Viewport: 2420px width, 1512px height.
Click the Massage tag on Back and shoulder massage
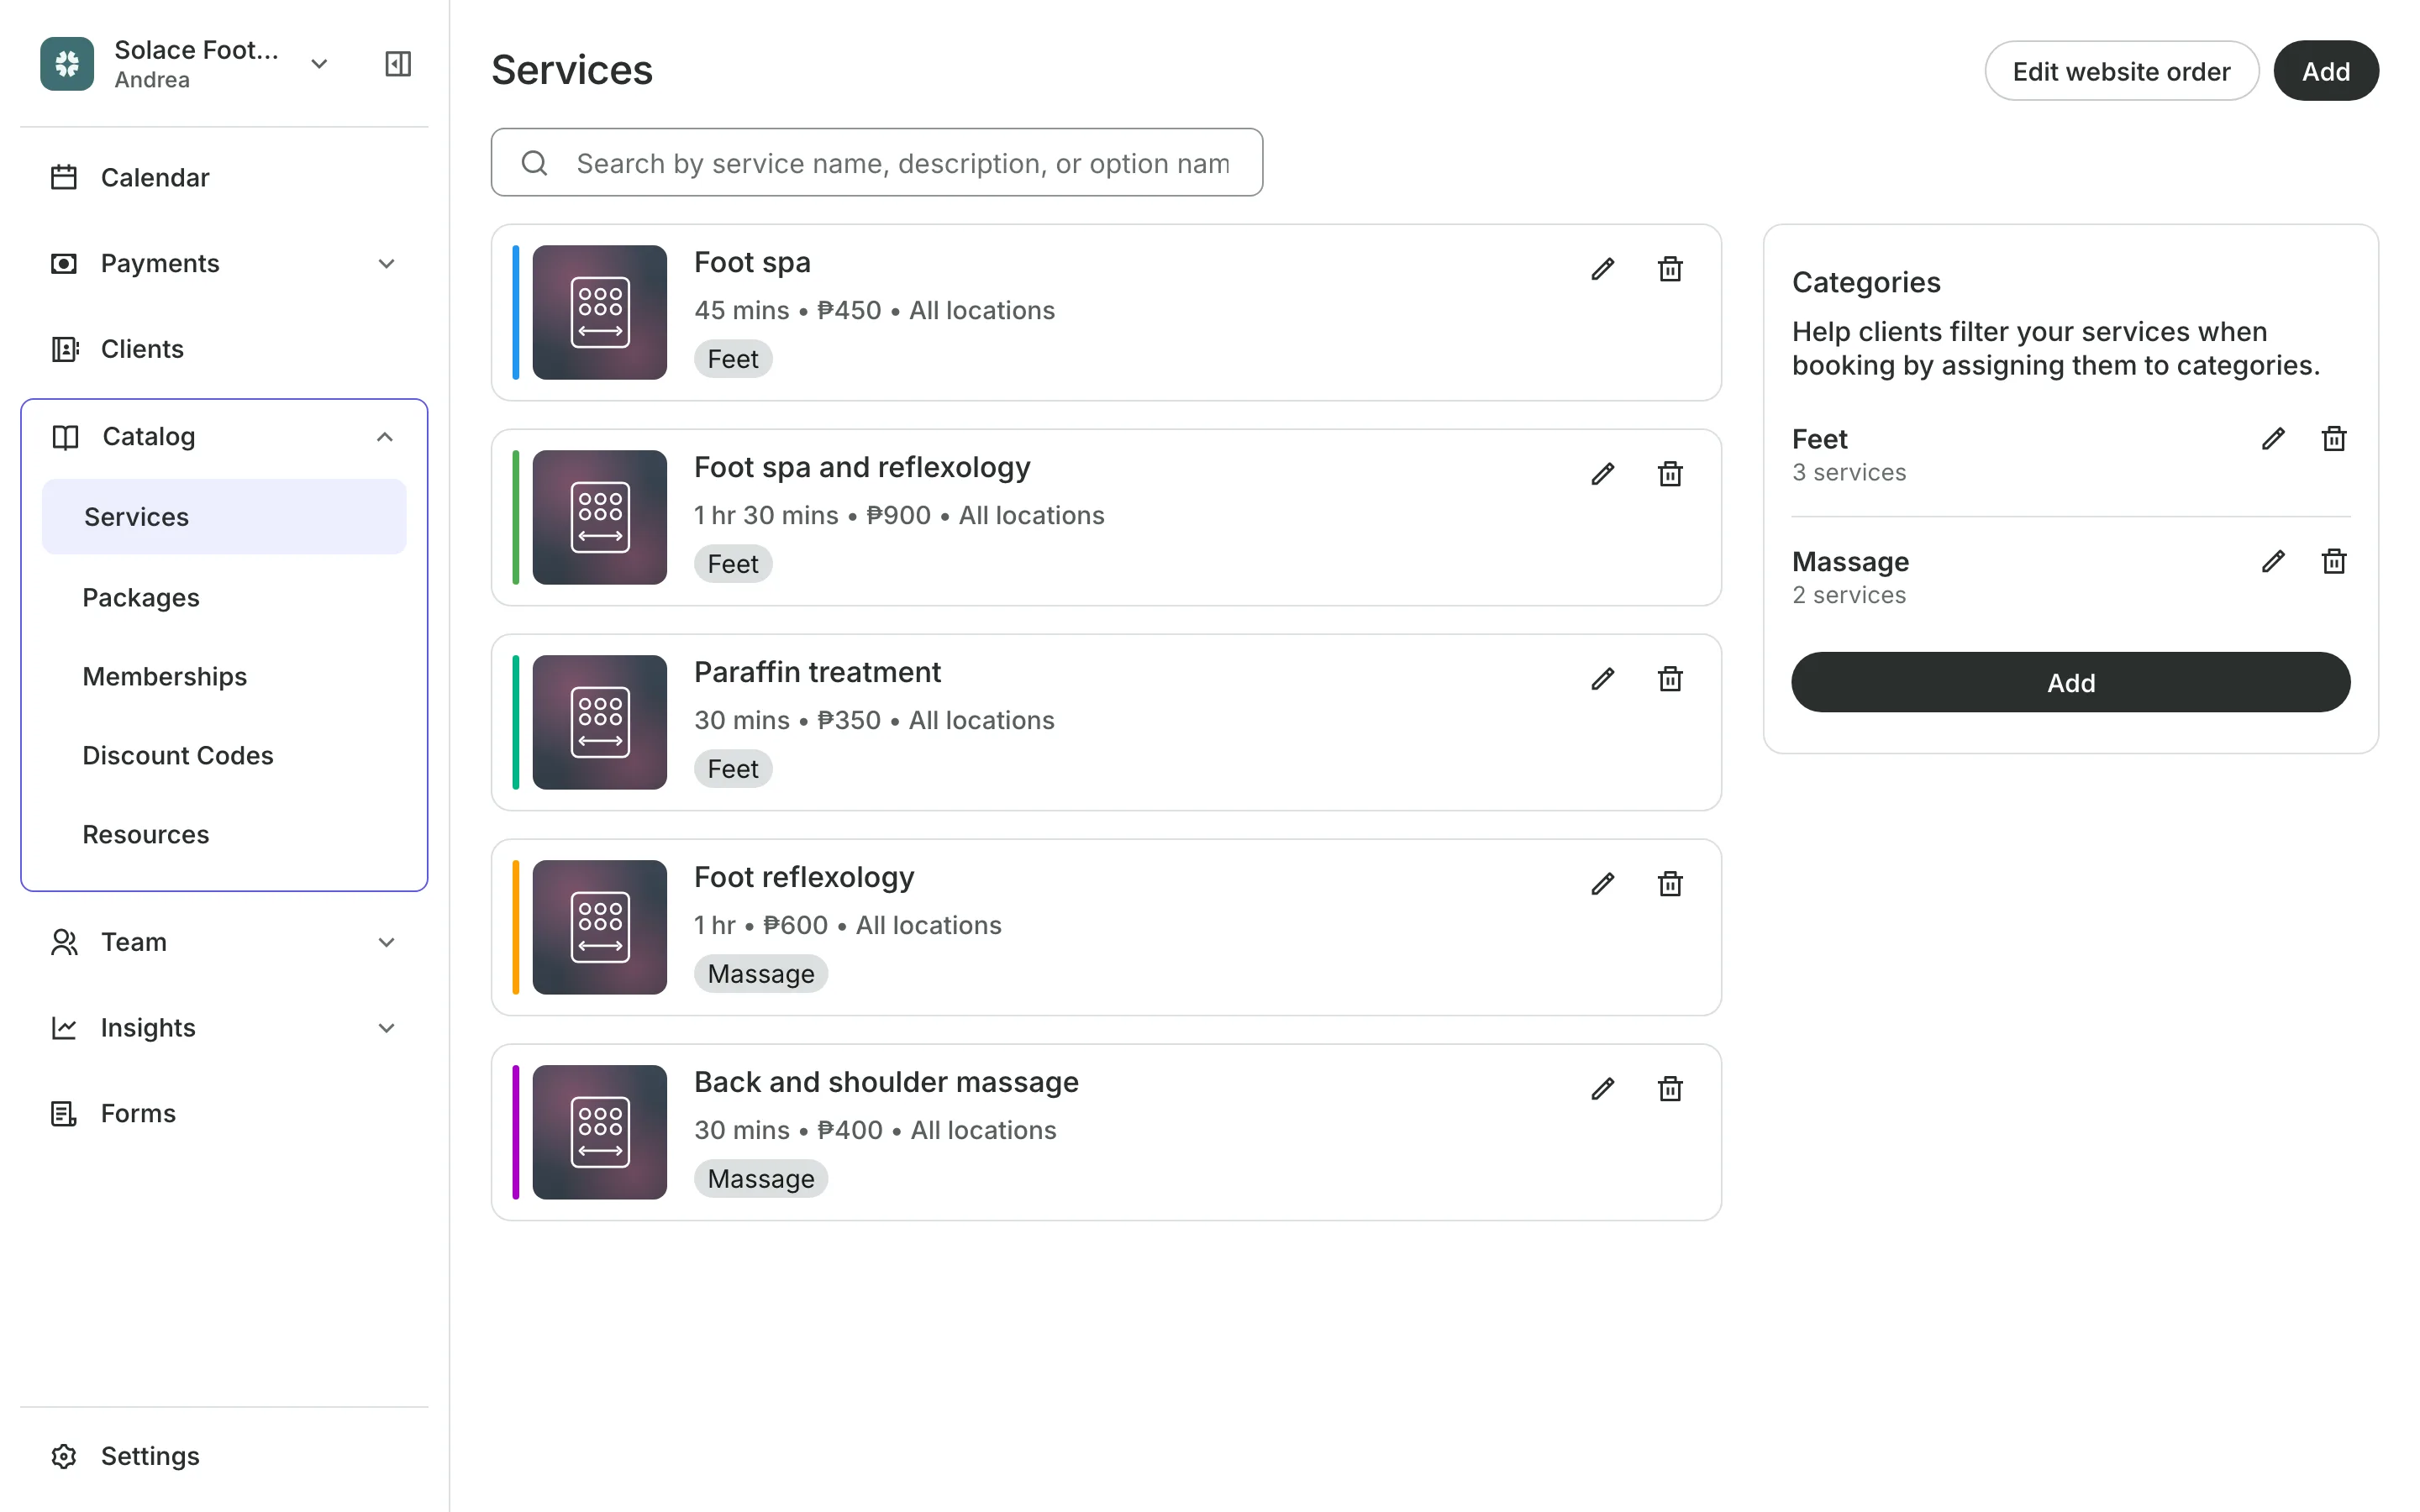click(x=761, y=1179)
